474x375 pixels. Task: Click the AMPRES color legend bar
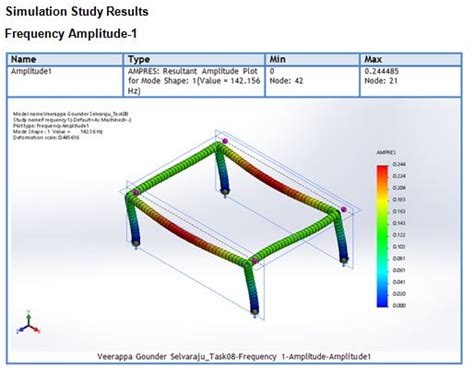pos(383,236)
